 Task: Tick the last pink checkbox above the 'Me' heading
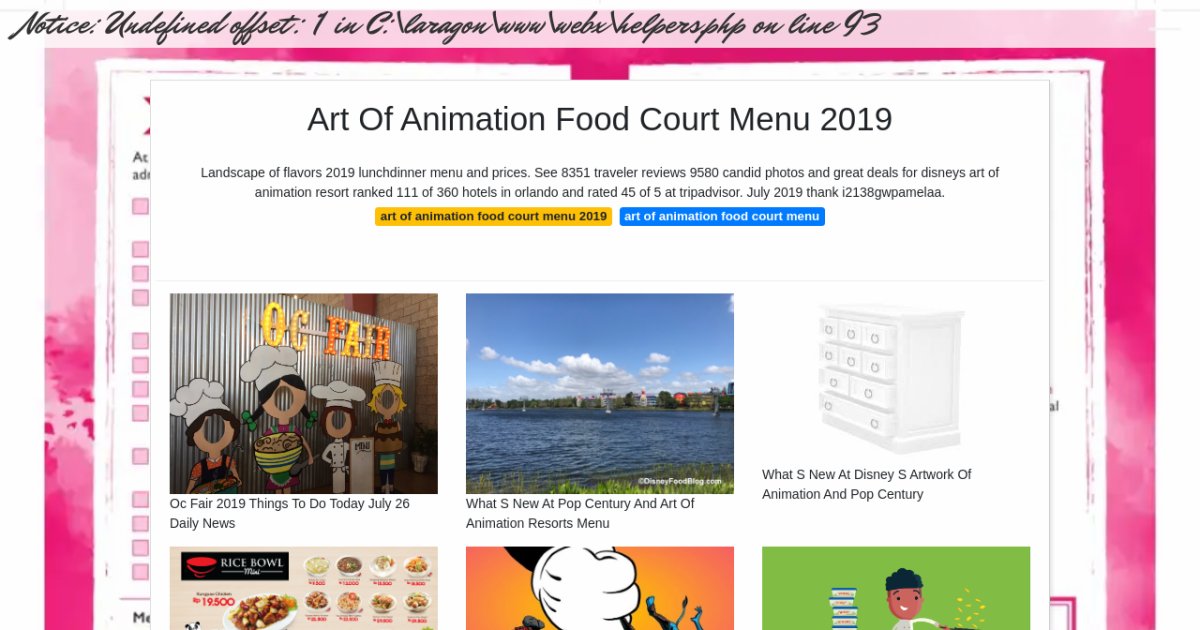[x=140, y=572]
